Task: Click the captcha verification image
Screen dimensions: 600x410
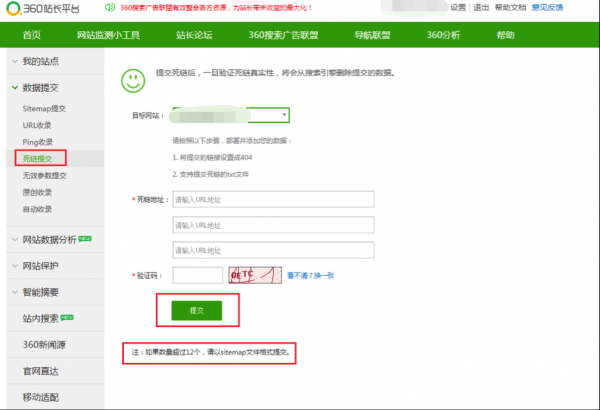Action: click(x=254, y=276)
